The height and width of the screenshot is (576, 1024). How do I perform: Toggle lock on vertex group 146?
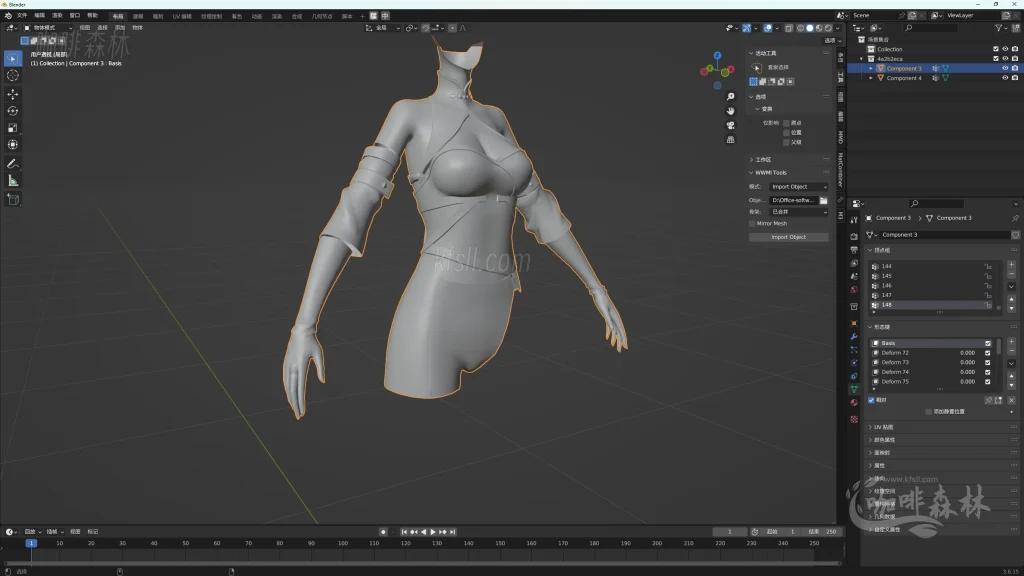click(x=988, y=285)
